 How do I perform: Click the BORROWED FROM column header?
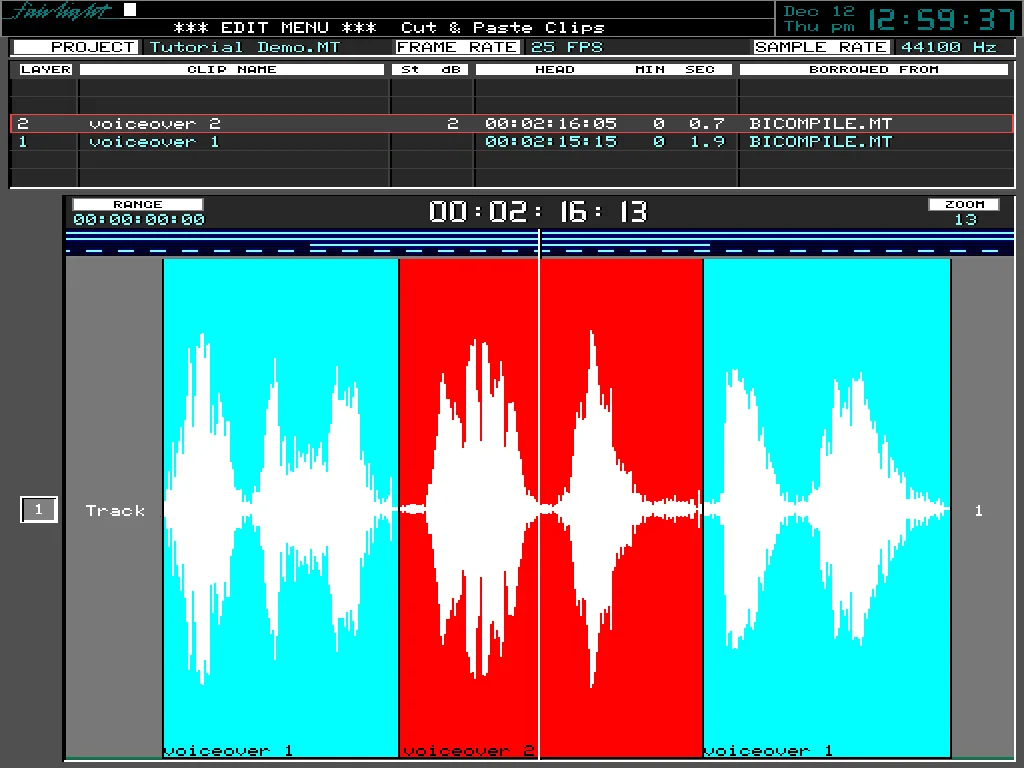[874, 69]
